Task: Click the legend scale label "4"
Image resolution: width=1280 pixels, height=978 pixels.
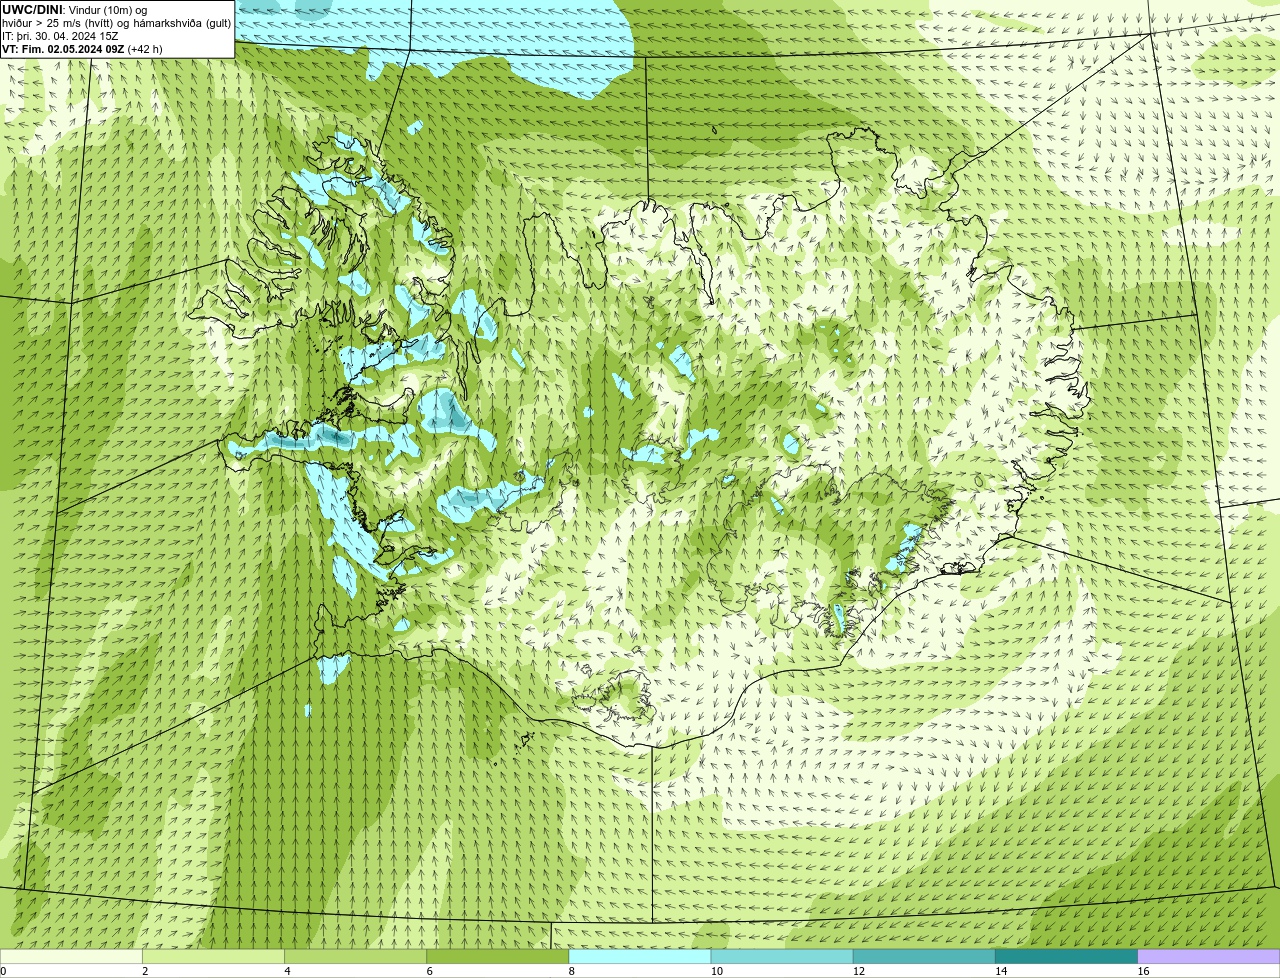Action: [x=287, y=971]
